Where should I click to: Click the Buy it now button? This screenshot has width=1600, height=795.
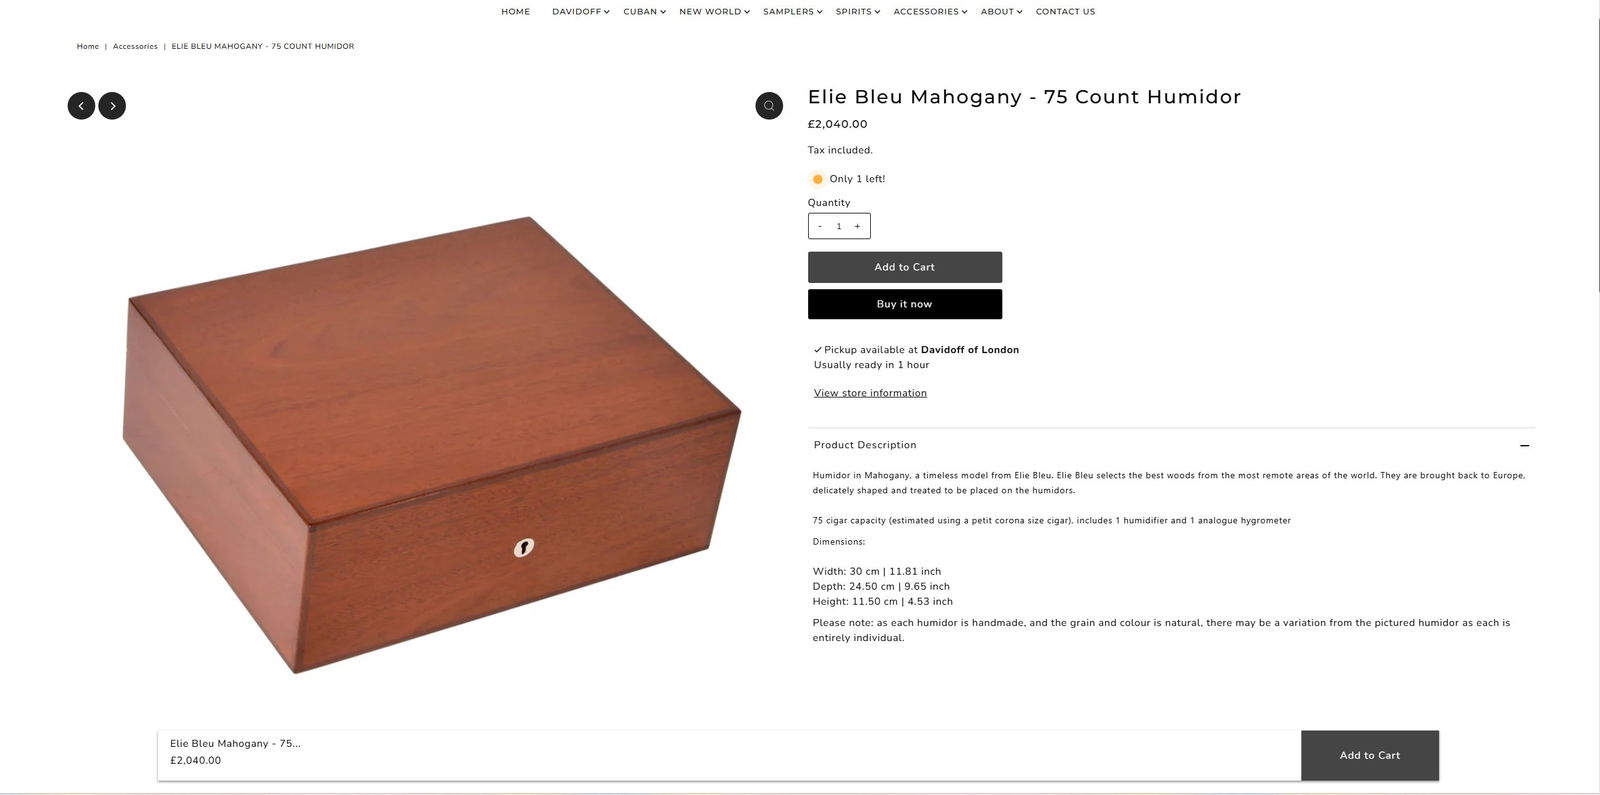[904, 303]
